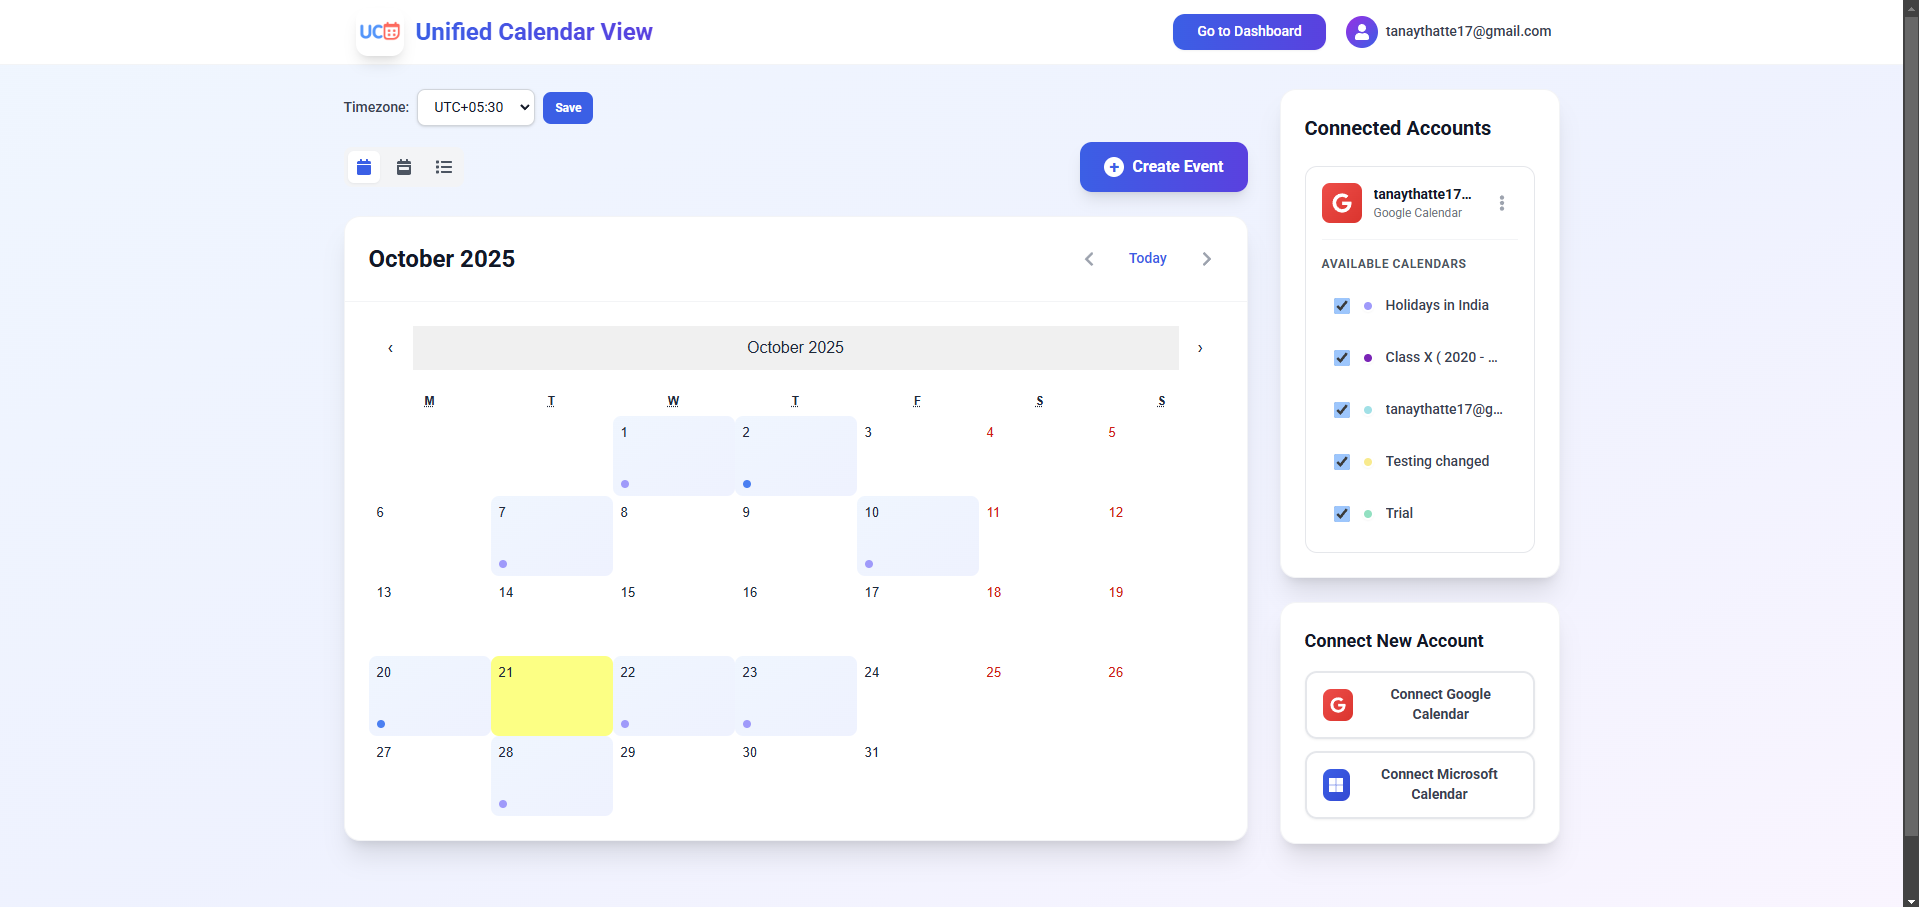The image size is (1919, 907).
Task: Uncheck the Trial calendar
Action: (1341, 514)
